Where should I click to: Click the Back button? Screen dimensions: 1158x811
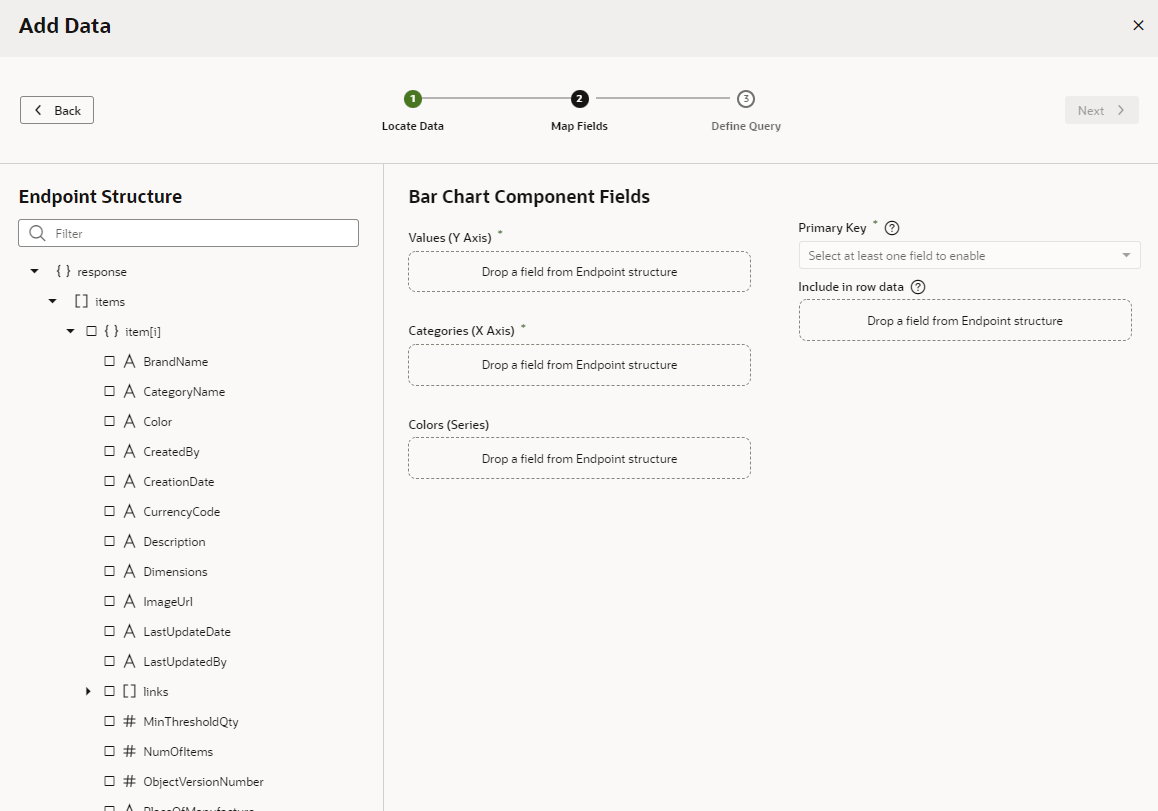(x=57, y=110)
